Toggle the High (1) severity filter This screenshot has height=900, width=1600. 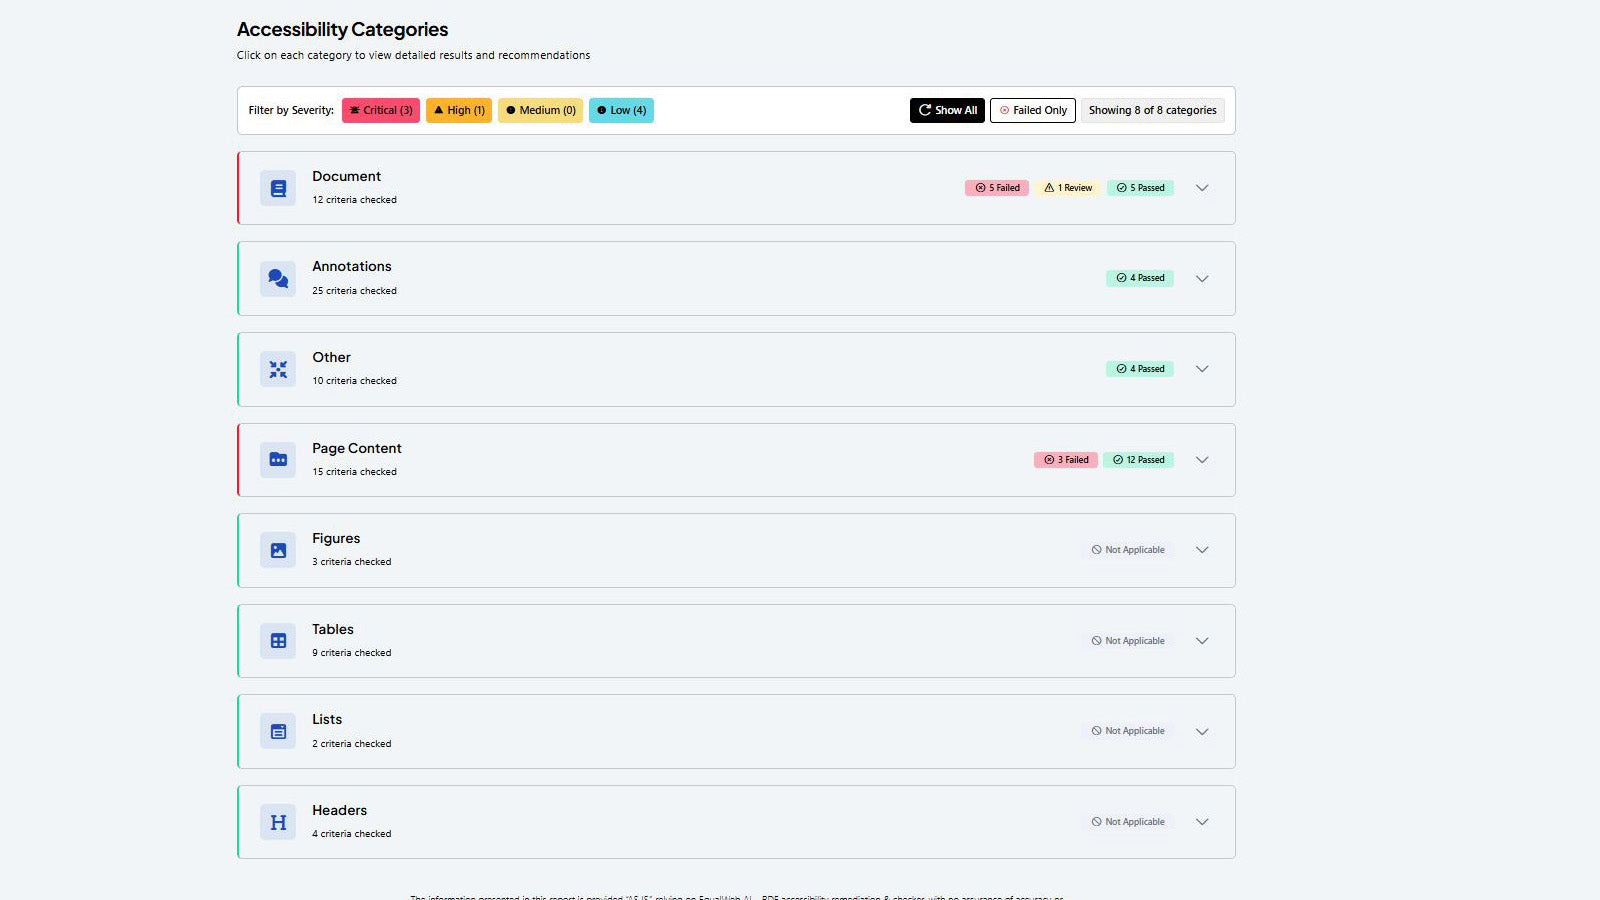459,110
